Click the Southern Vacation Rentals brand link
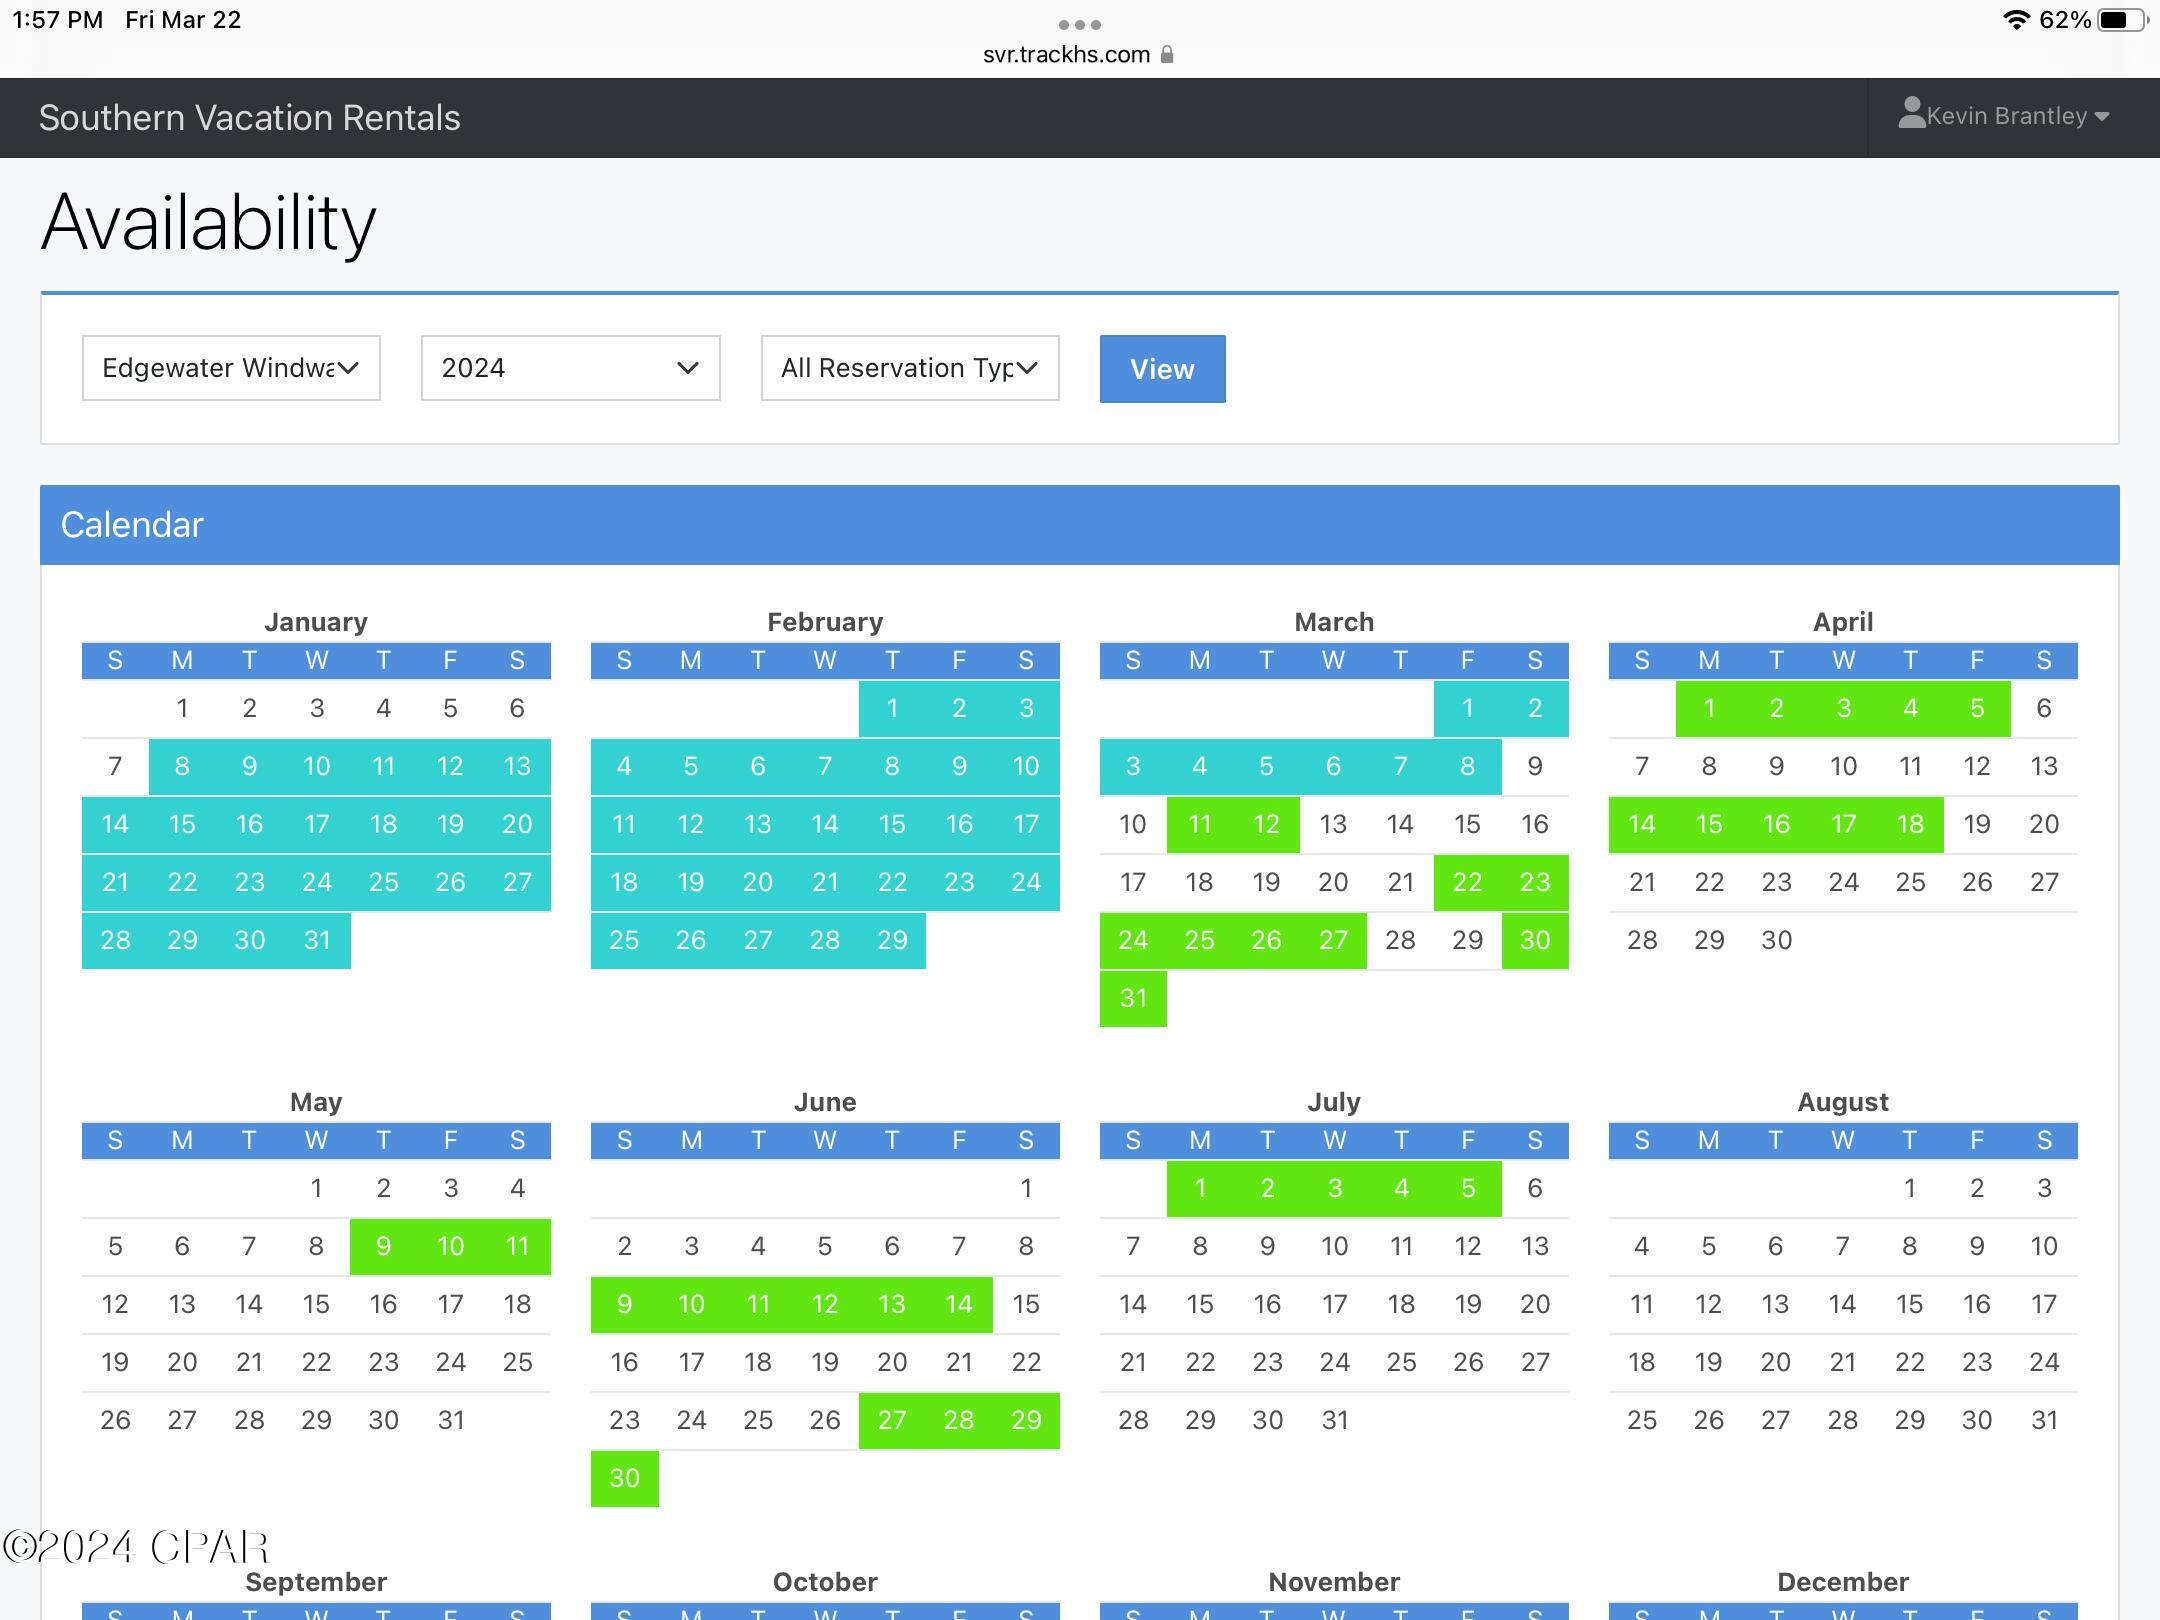 point(249,118)
